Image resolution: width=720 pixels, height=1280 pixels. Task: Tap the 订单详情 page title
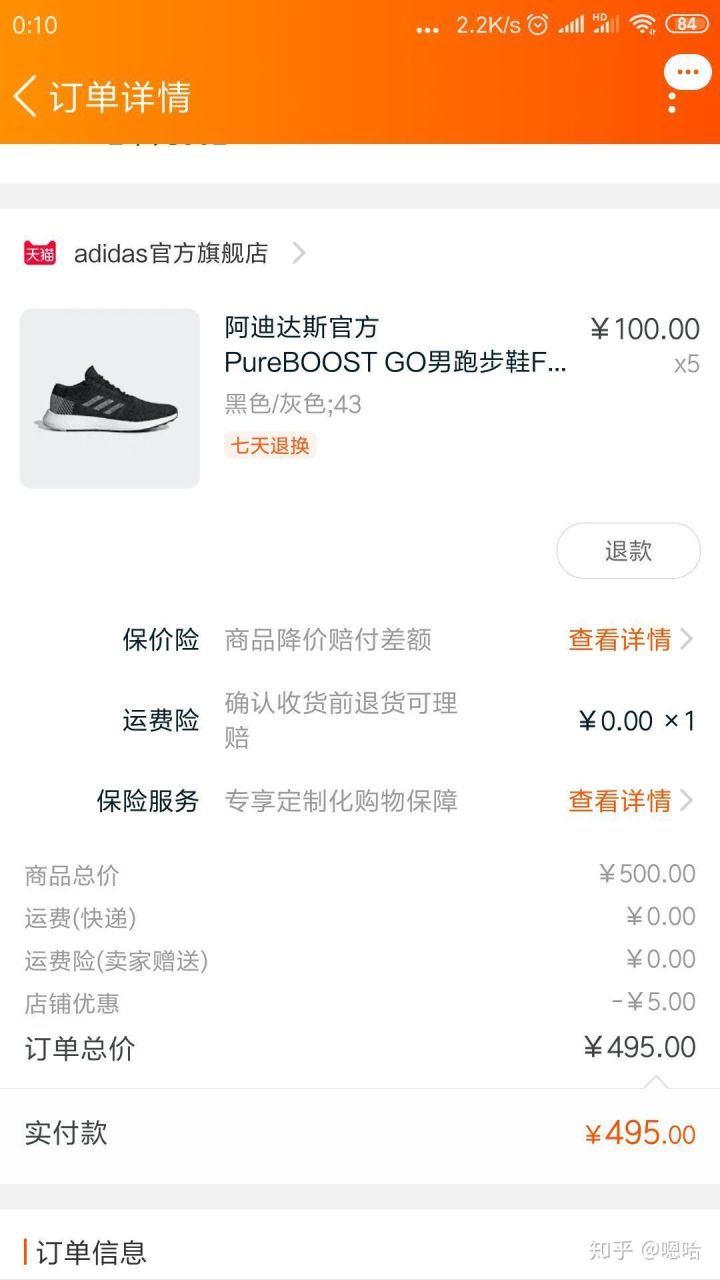click(120, 97)
